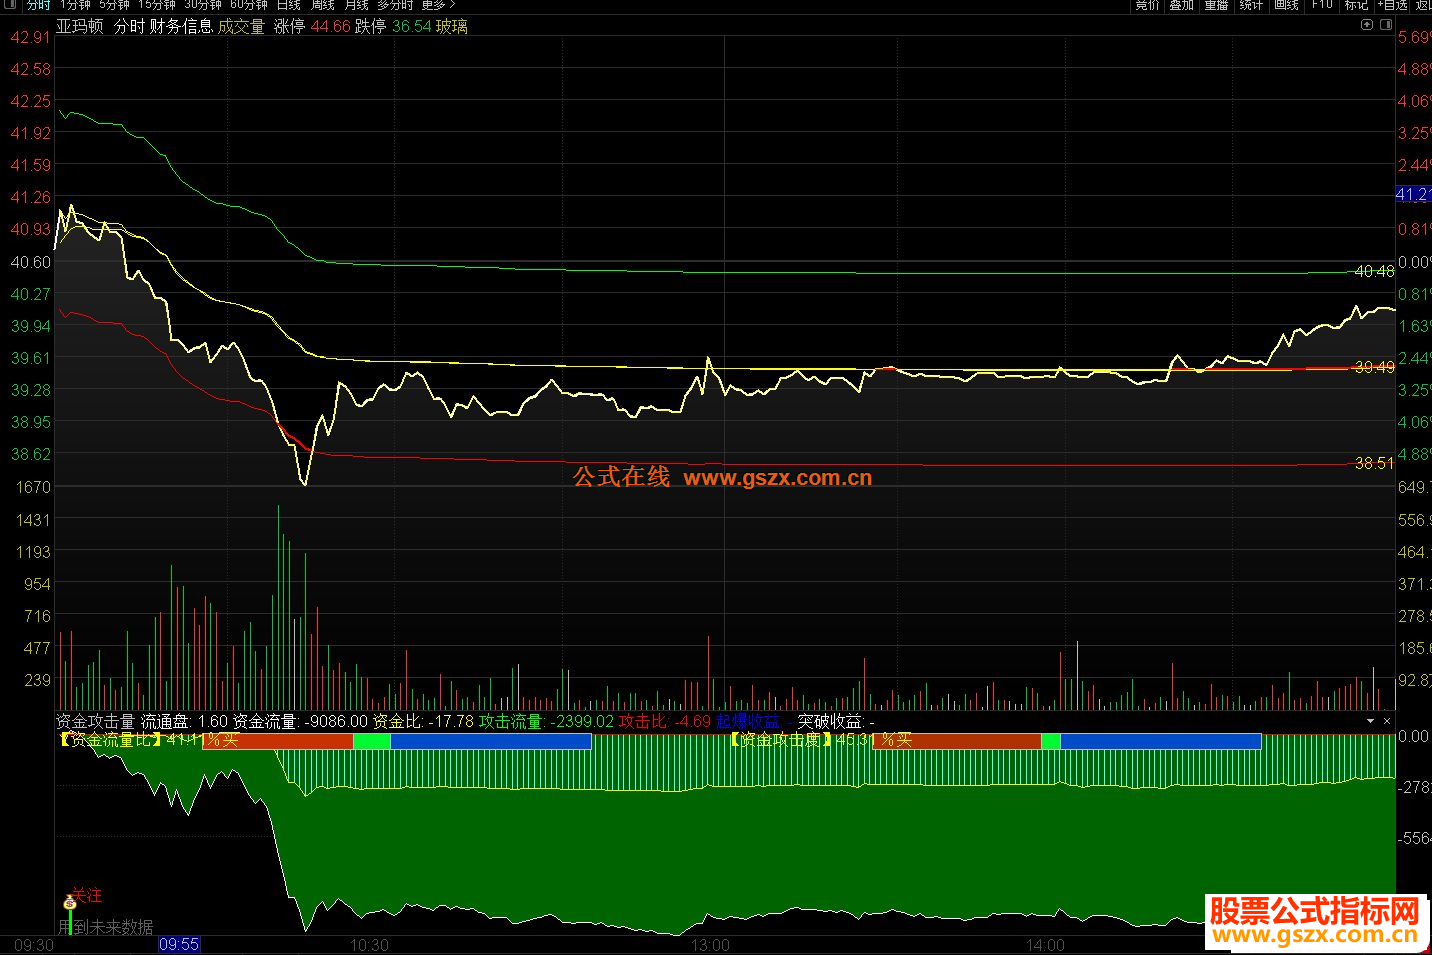Viewport: 1432px width, 955px height.
Task: Open the 多分时 multi-day view
Action: 395,5
